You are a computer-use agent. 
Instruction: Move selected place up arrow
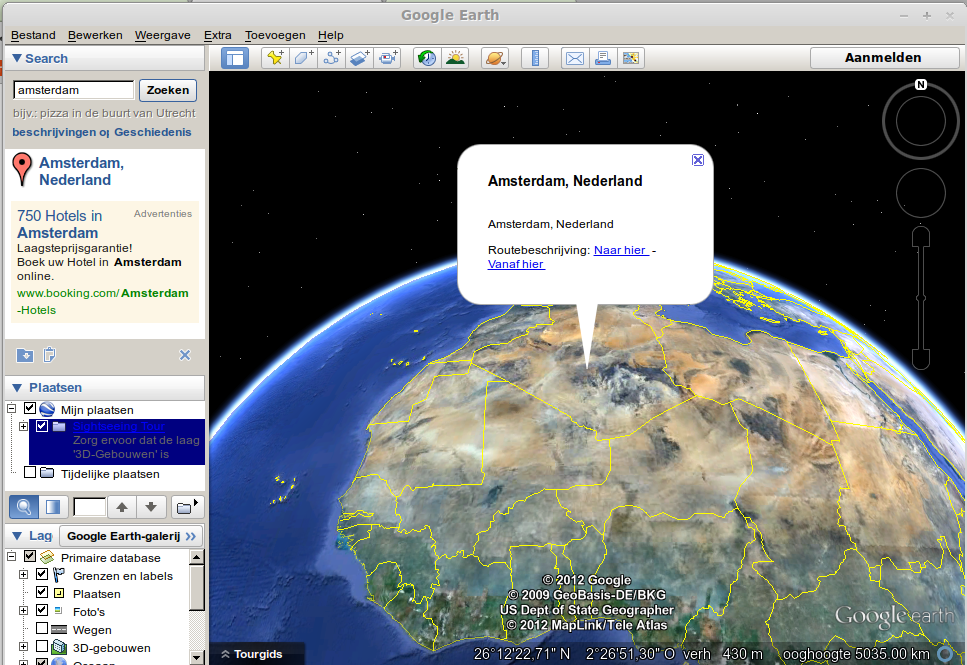coord(122,507)
